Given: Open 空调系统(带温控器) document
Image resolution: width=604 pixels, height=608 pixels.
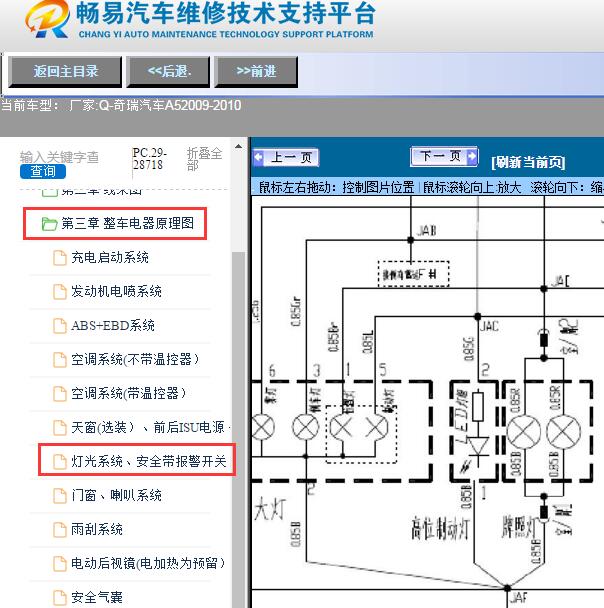Looking at the screenshot, I should [x=128, y=394].
